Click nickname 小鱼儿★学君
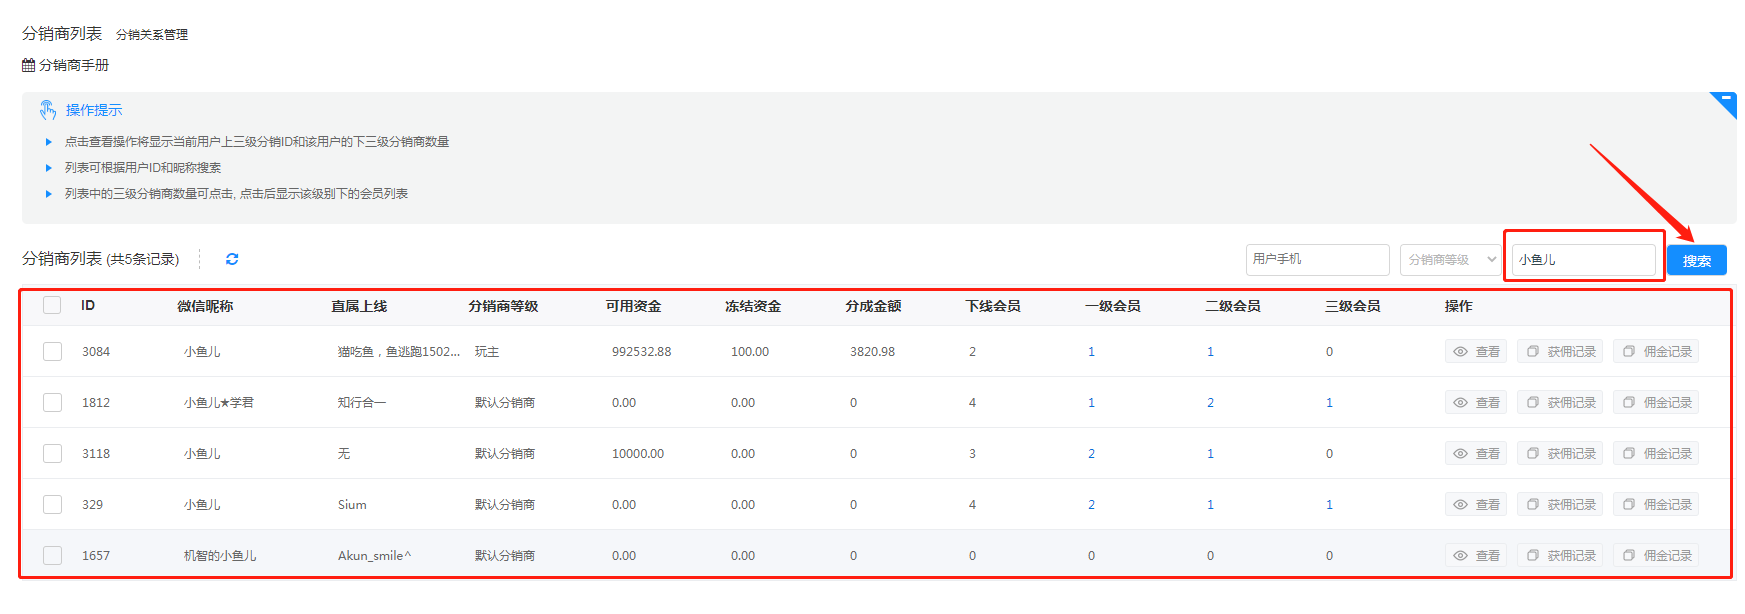Screen dimensions: 1745x614 click(x=219, y=403)
